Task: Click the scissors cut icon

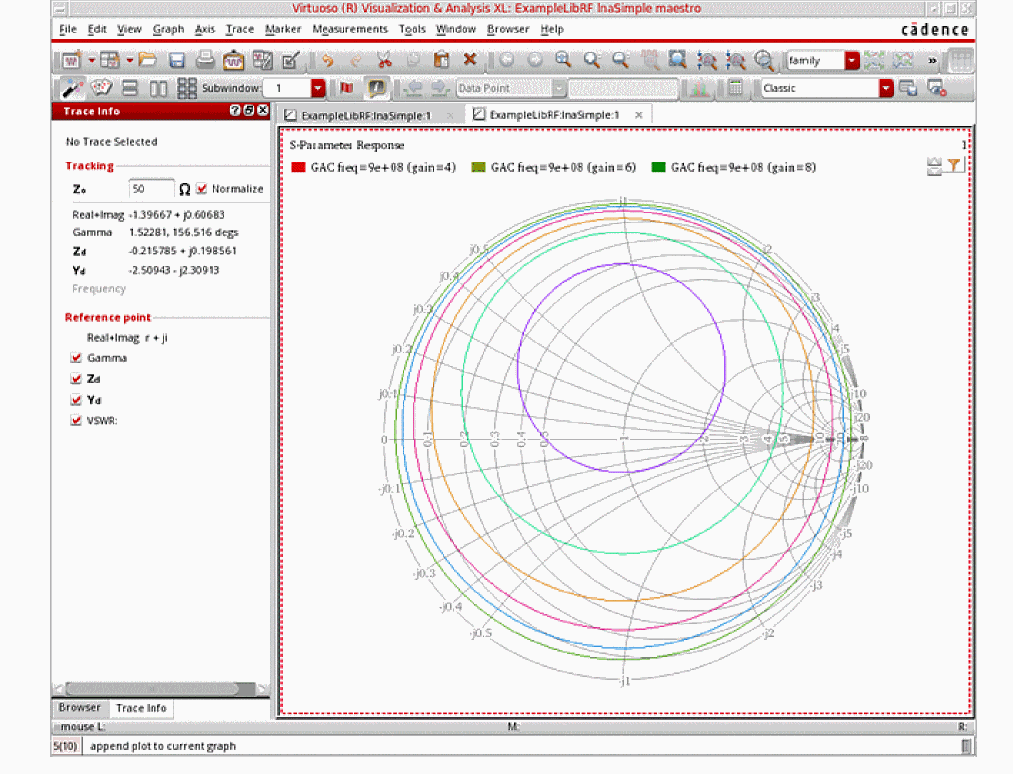Action: pyautogui.click(x=384, y=60)
